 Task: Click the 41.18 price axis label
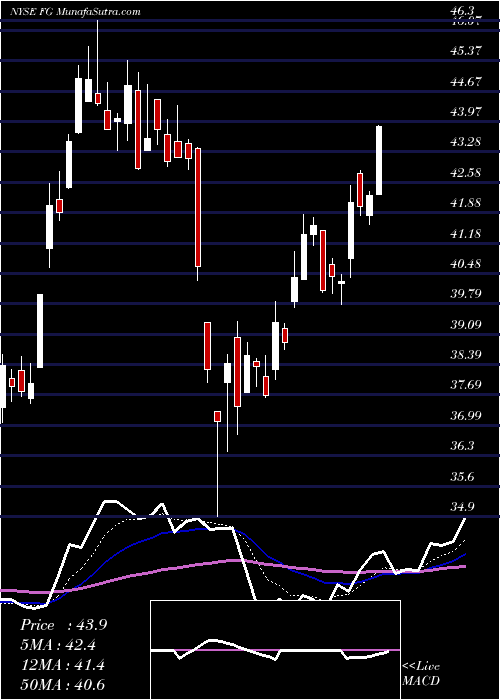(466, 233)
